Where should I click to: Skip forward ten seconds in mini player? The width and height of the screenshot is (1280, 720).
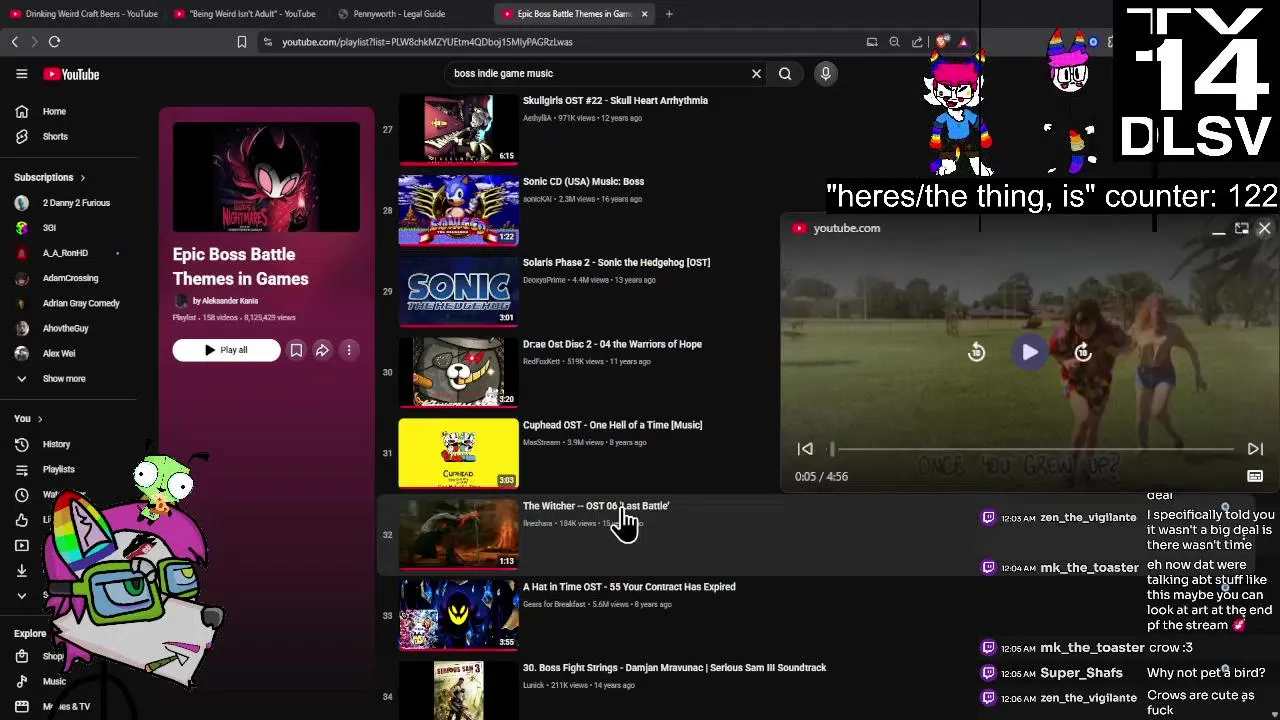tap(1083, 352)
